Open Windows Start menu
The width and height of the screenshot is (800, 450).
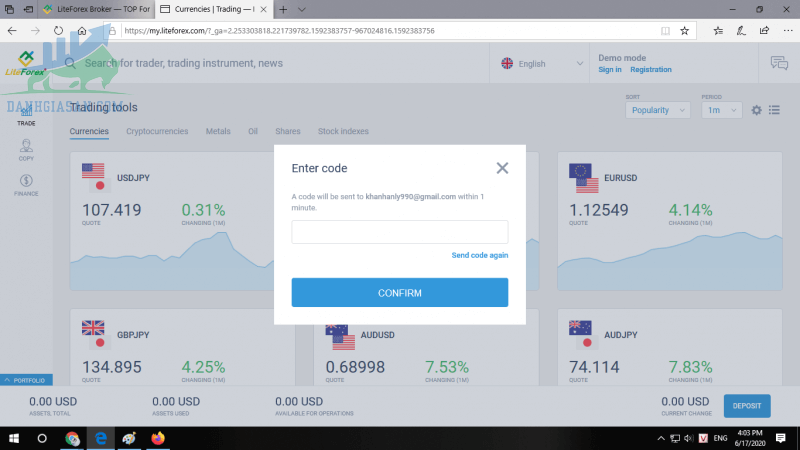(x=14, y=438)
